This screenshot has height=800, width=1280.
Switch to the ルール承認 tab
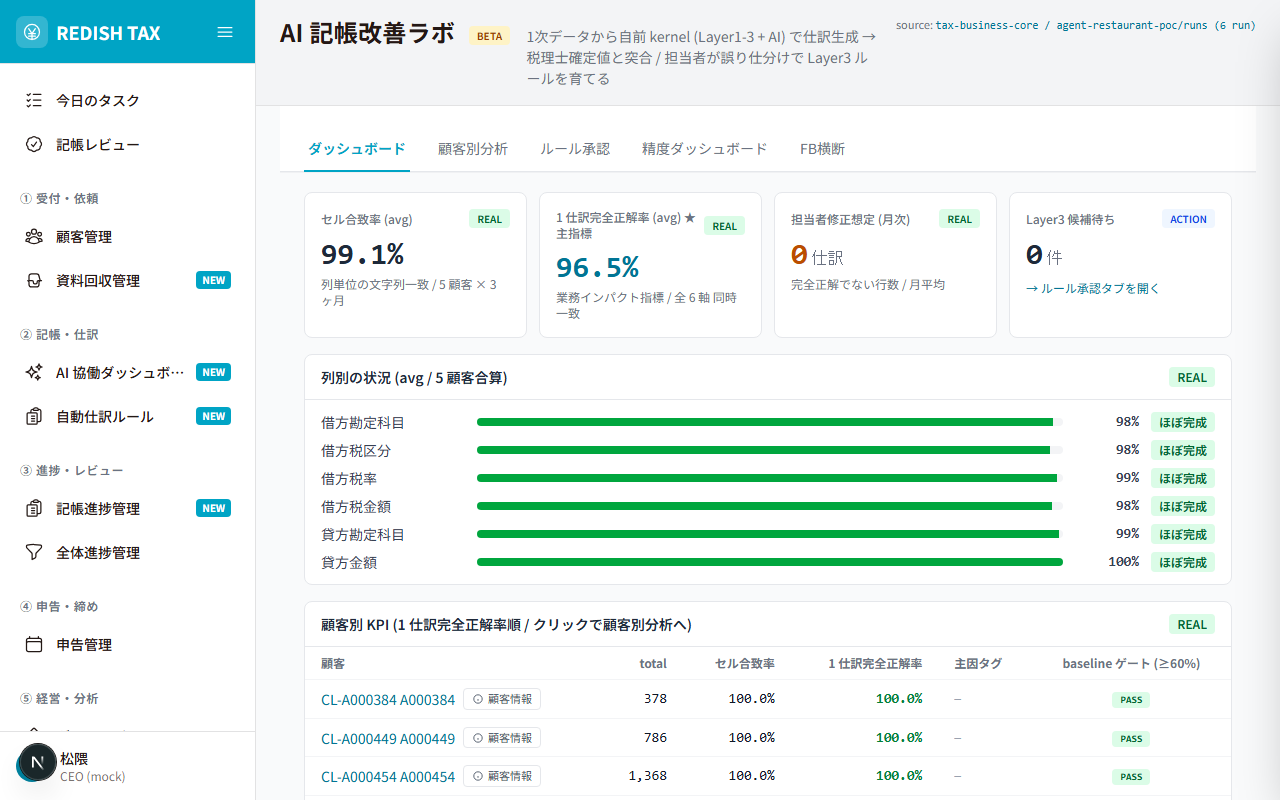pos(575,149)
